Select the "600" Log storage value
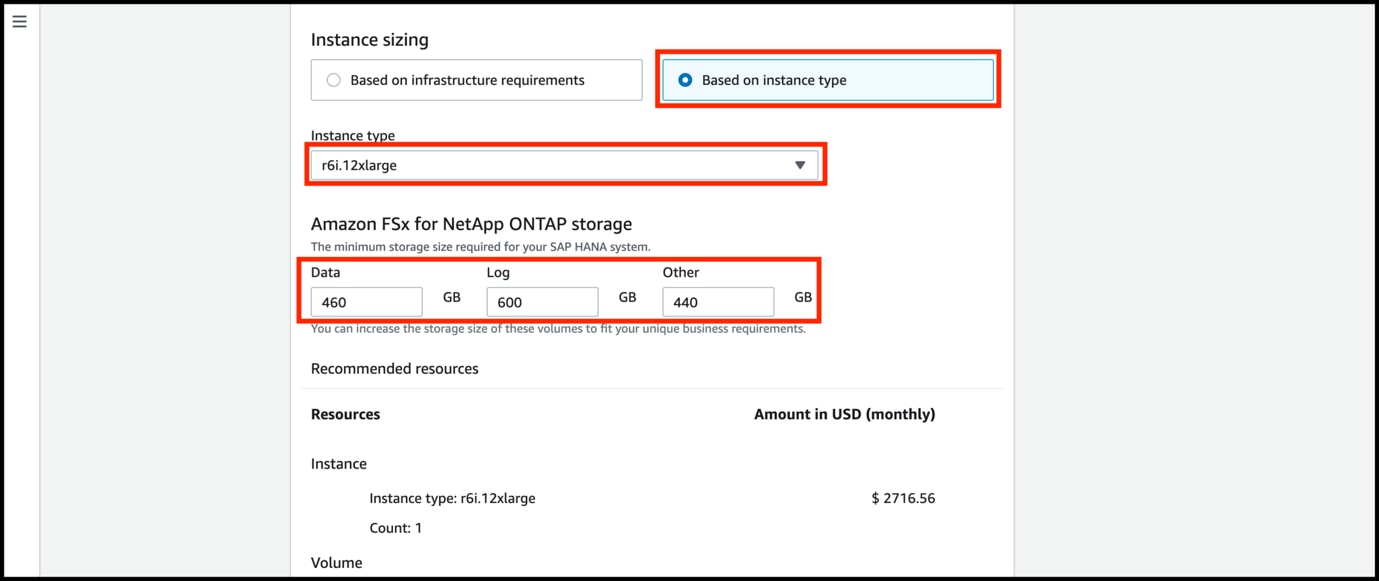The height and width of the screenshot is (581, 1379). pyautogui.click(x=542, y=301)
